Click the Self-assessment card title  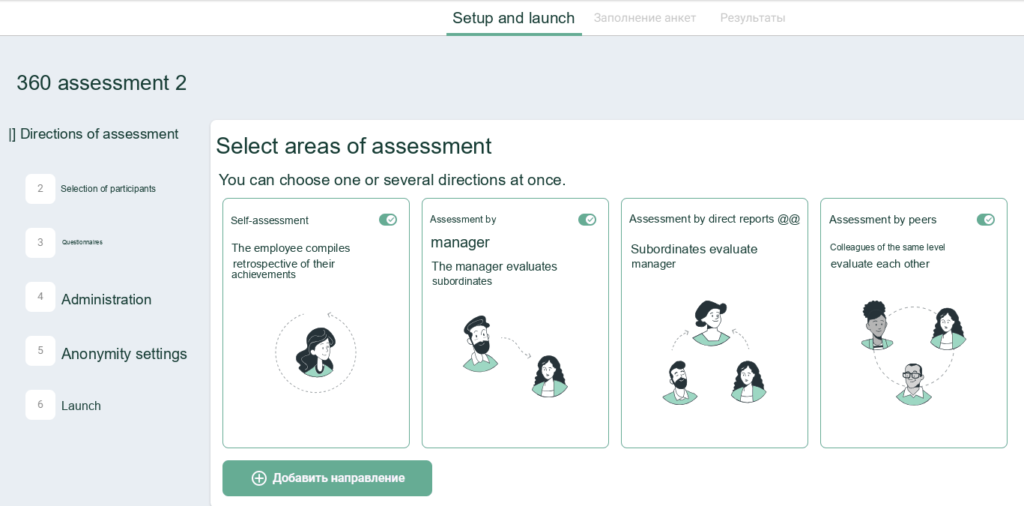point(270,221)
